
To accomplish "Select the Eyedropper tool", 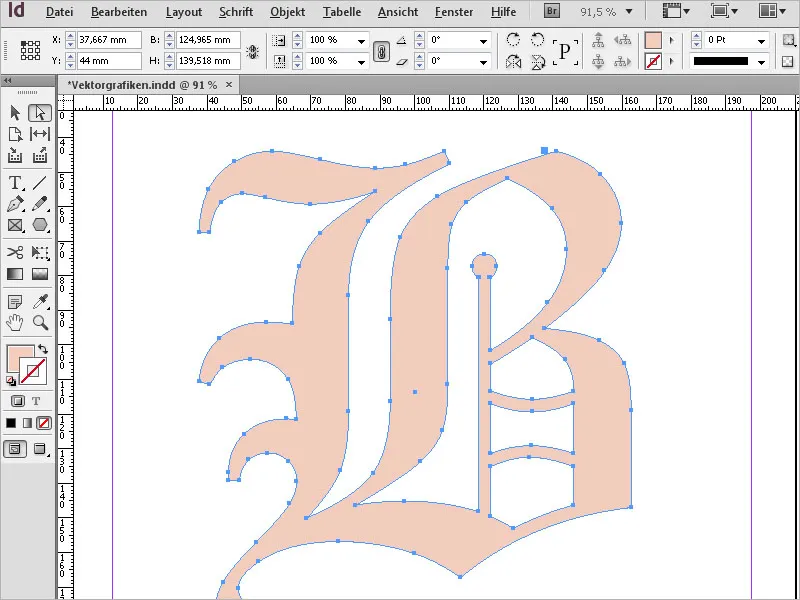I will coord(40,302).
